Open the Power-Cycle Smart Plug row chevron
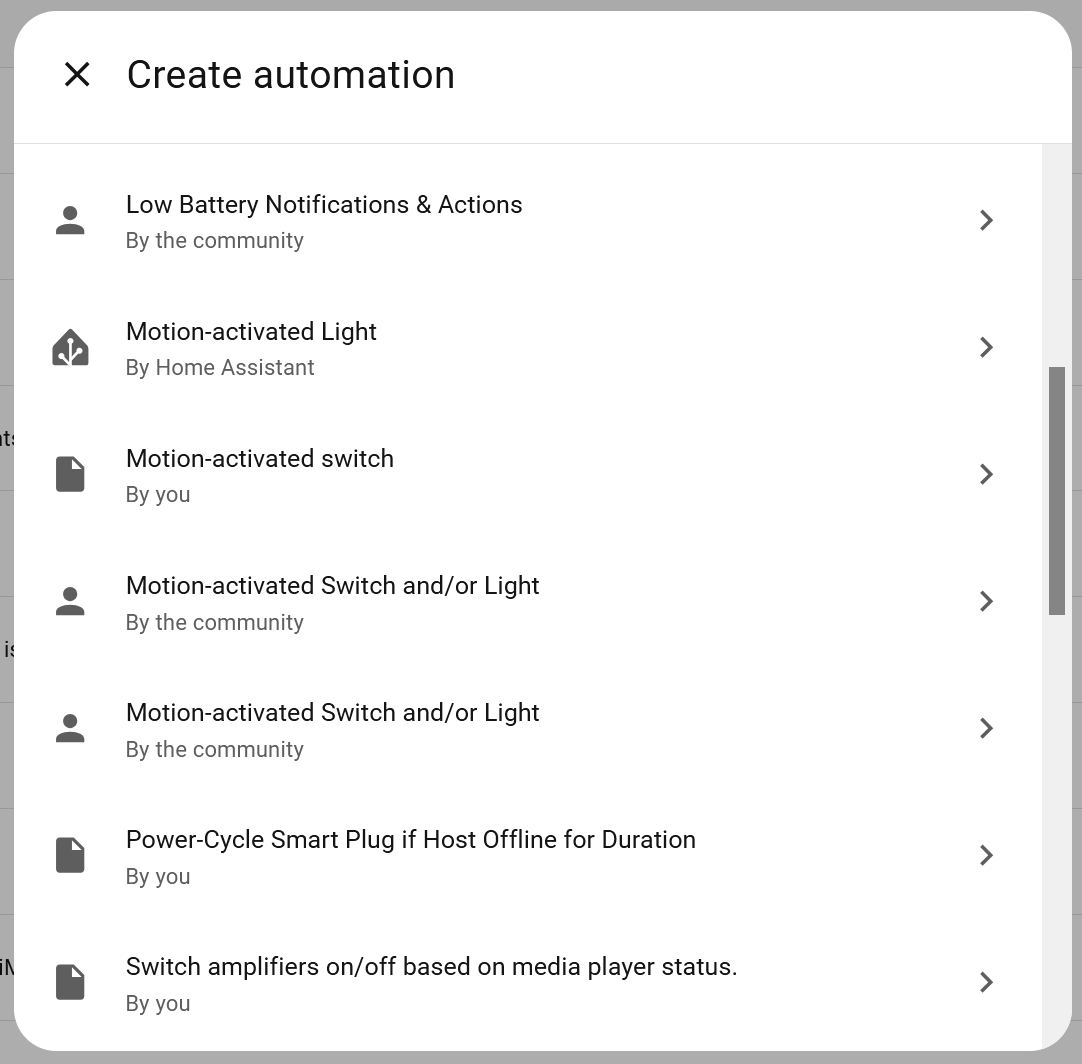 click(x=986, y=855)
